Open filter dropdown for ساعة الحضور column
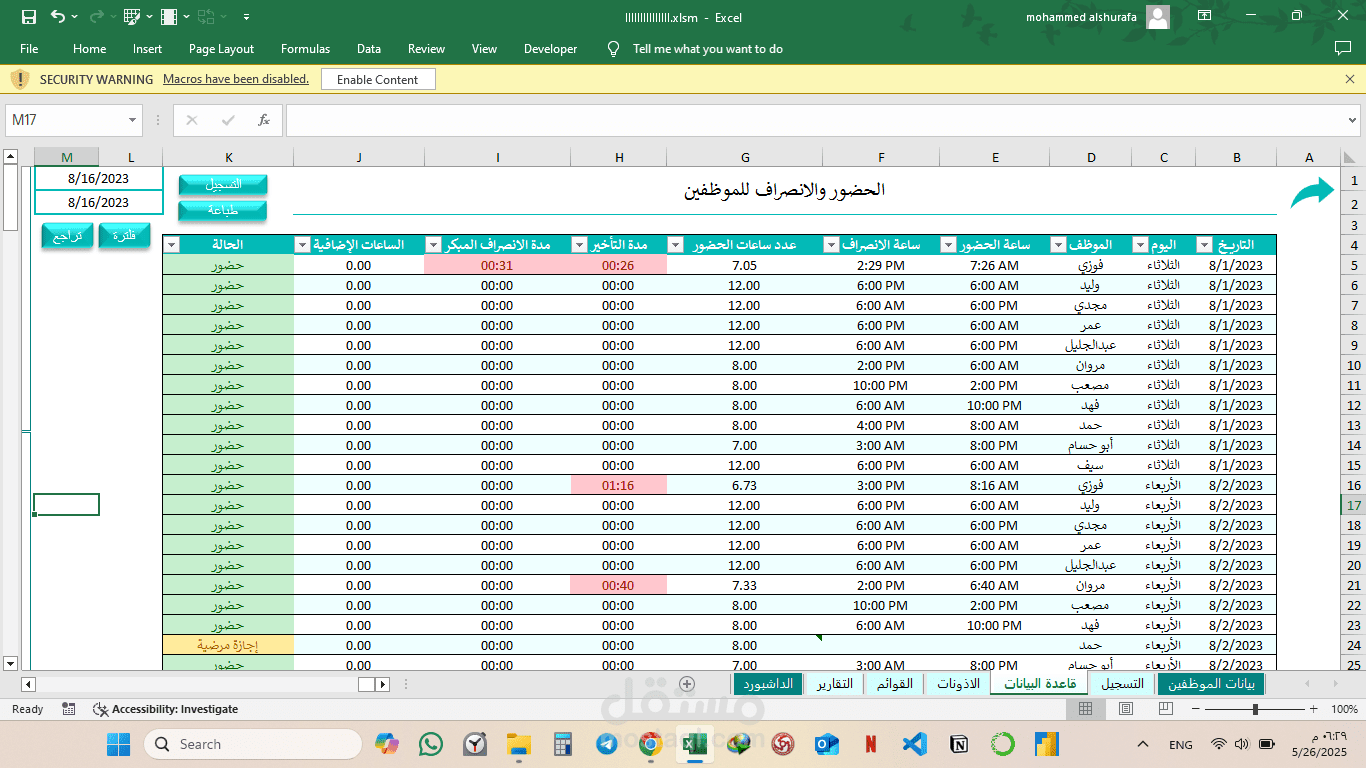1366x768 pixels. [947, 245]
